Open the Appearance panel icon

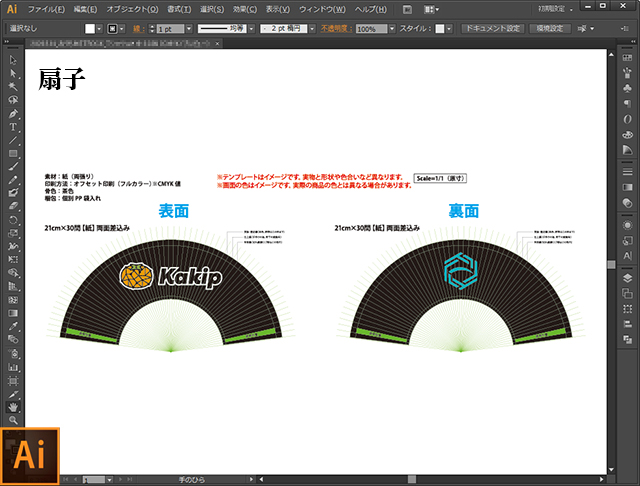(x=627, y=225)
